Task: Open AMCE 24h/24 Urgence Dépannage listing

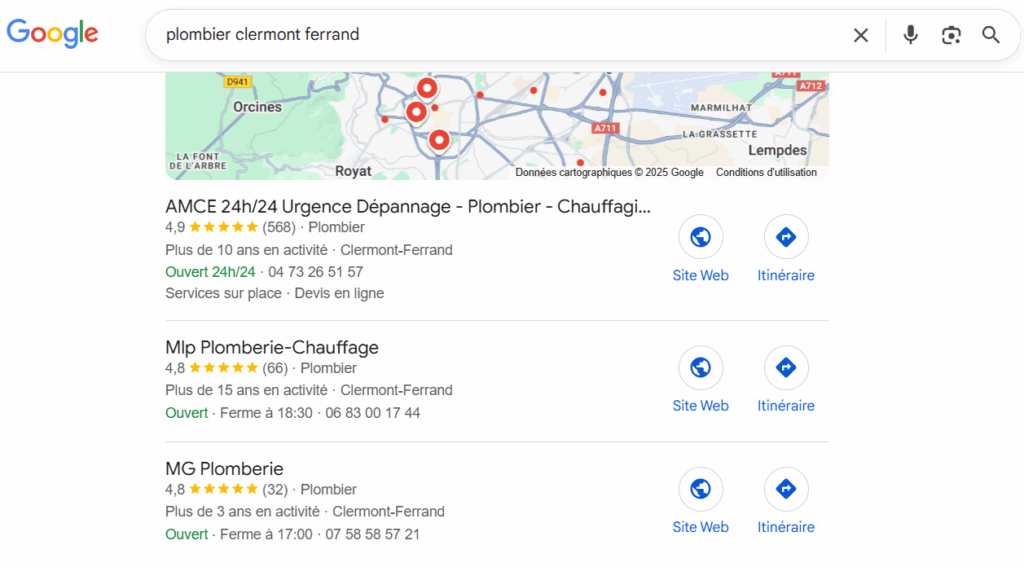Action: point(408,207)
